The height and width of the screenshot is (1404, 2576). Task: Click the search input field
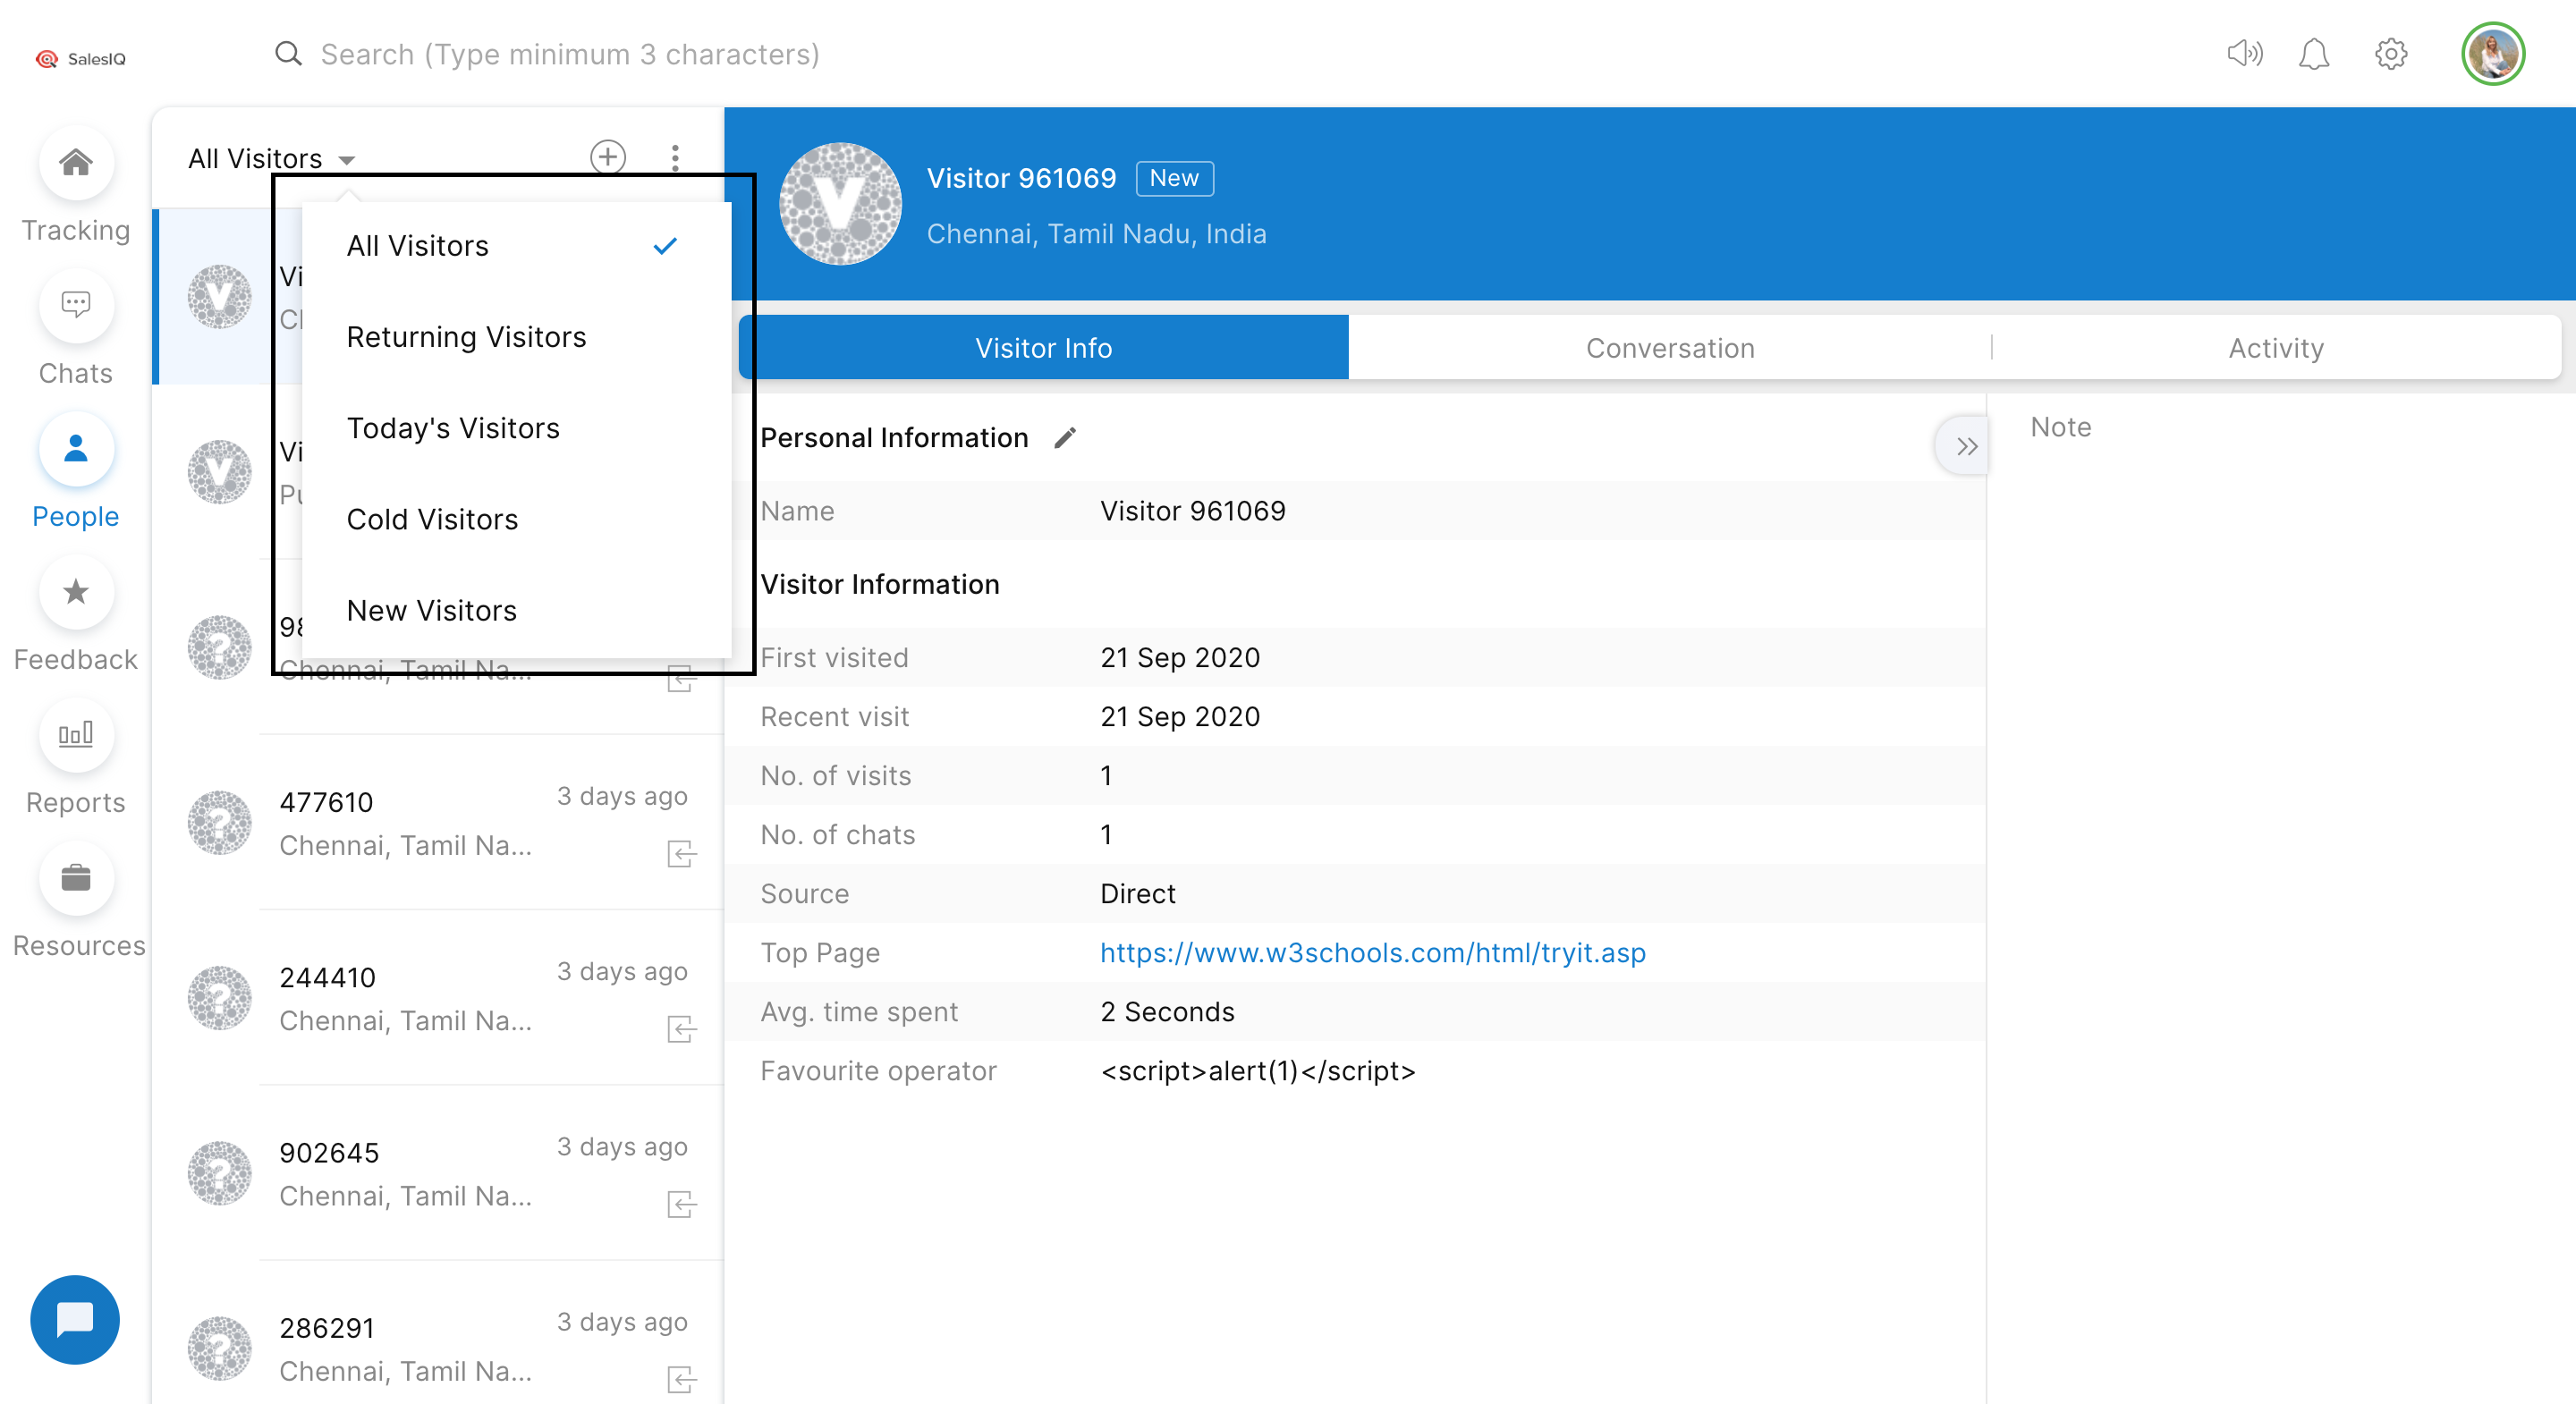pyautogui.click(x=570, y=54)
